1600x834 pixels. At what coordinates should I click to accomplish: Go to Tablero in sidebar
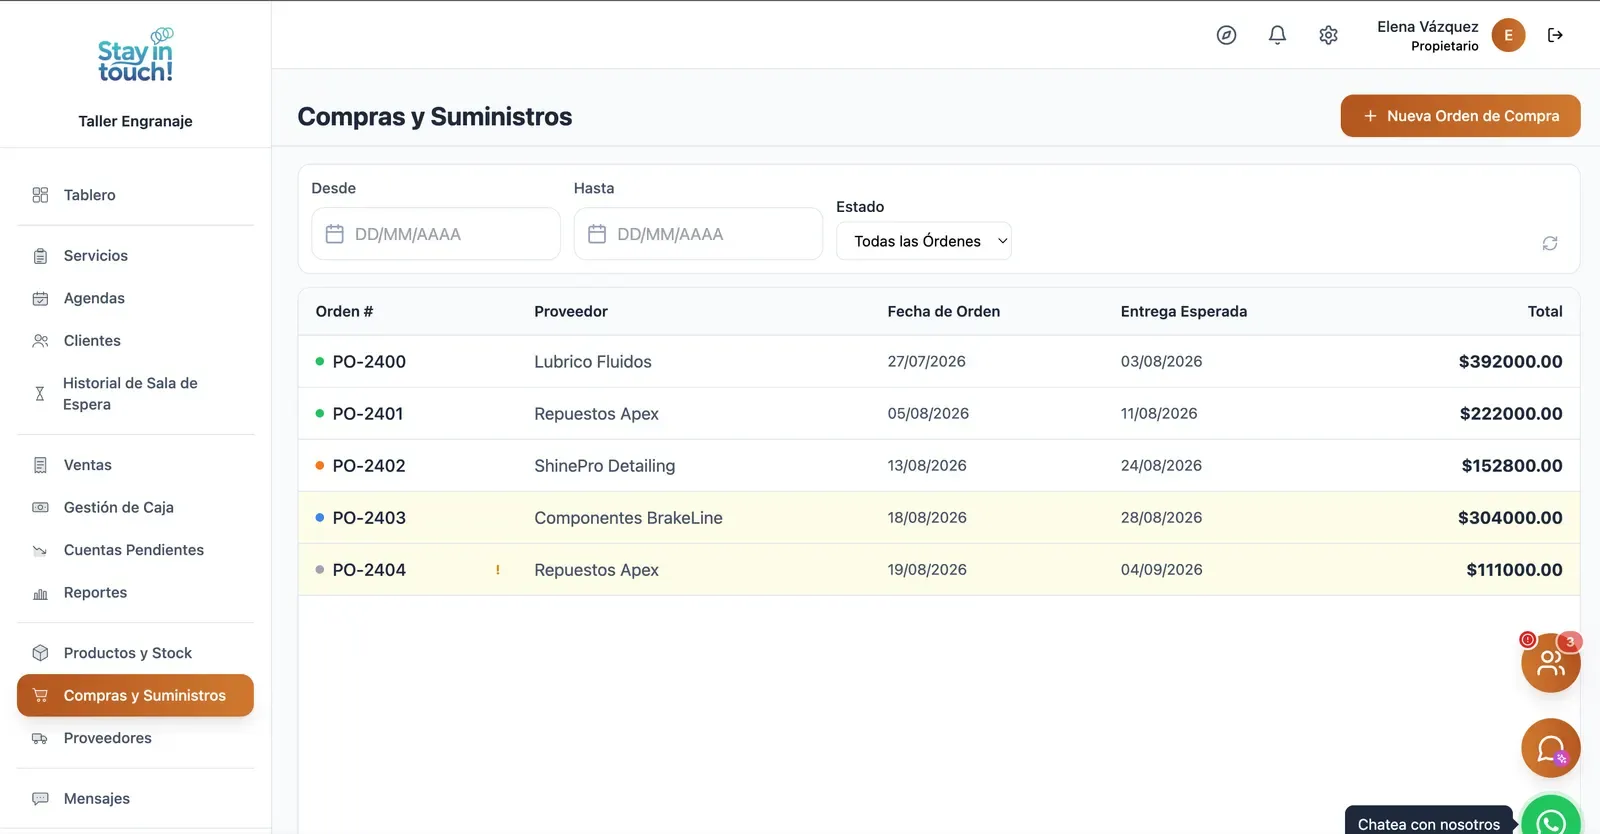tap(135, 195)
